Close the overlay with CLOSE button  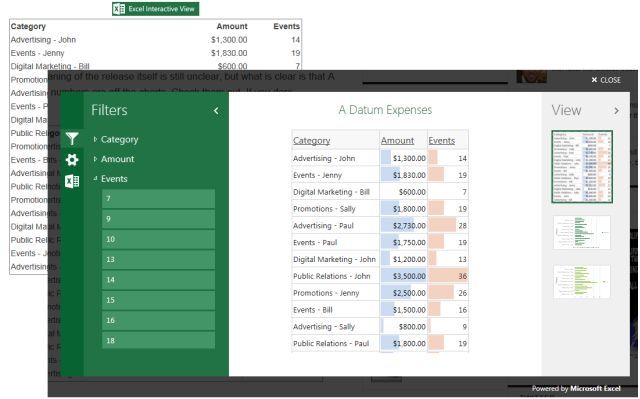[606, 80]
